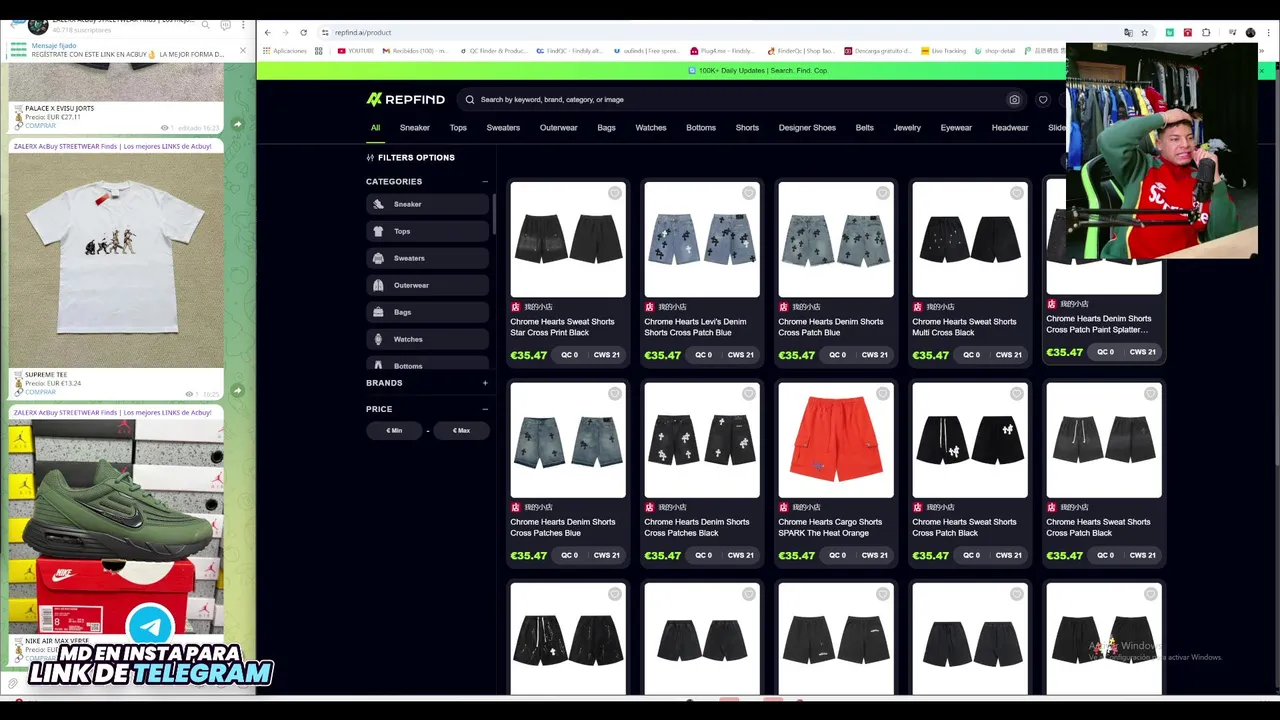The height and width of the screenshot is (720, 1280).
Task: Click CWS 21 on Star Cross Print Black
Action: [606, 355]
